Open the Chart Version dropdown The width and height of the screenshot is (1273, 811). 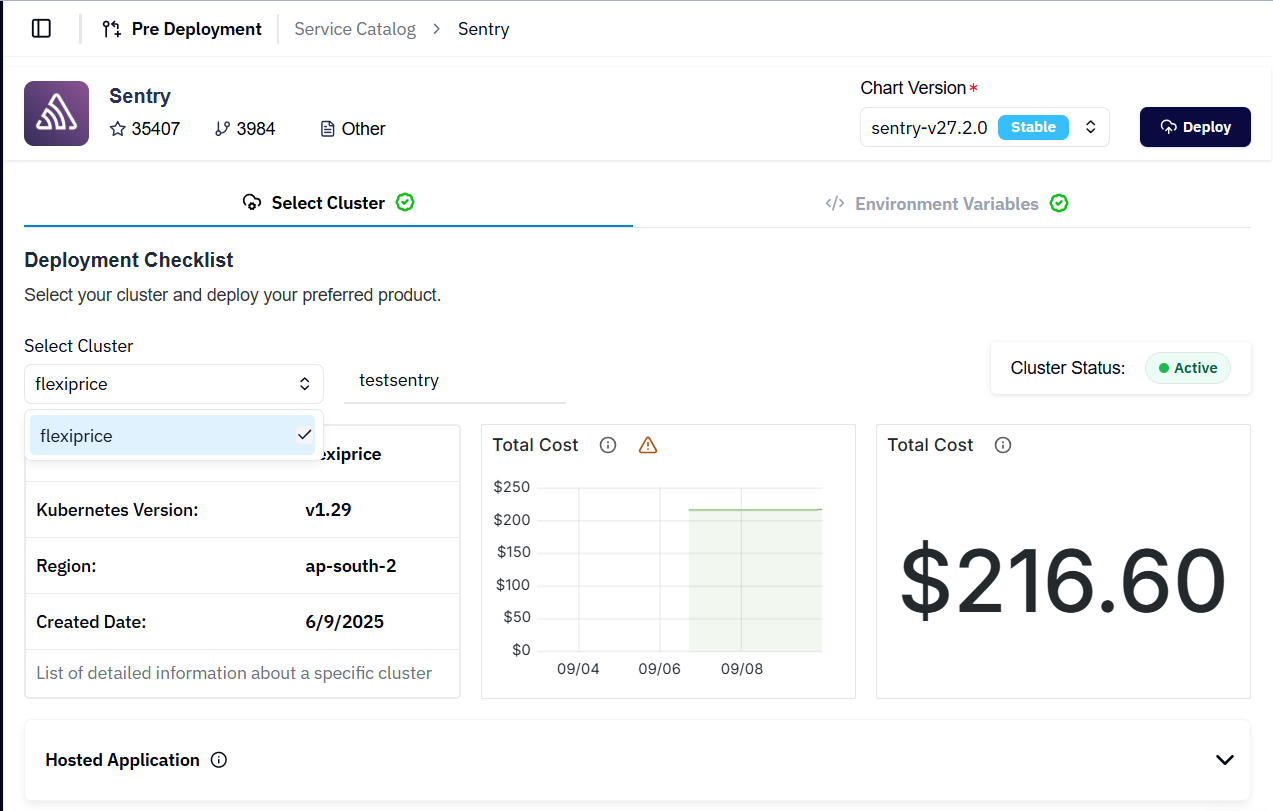[x=984, y=127]
